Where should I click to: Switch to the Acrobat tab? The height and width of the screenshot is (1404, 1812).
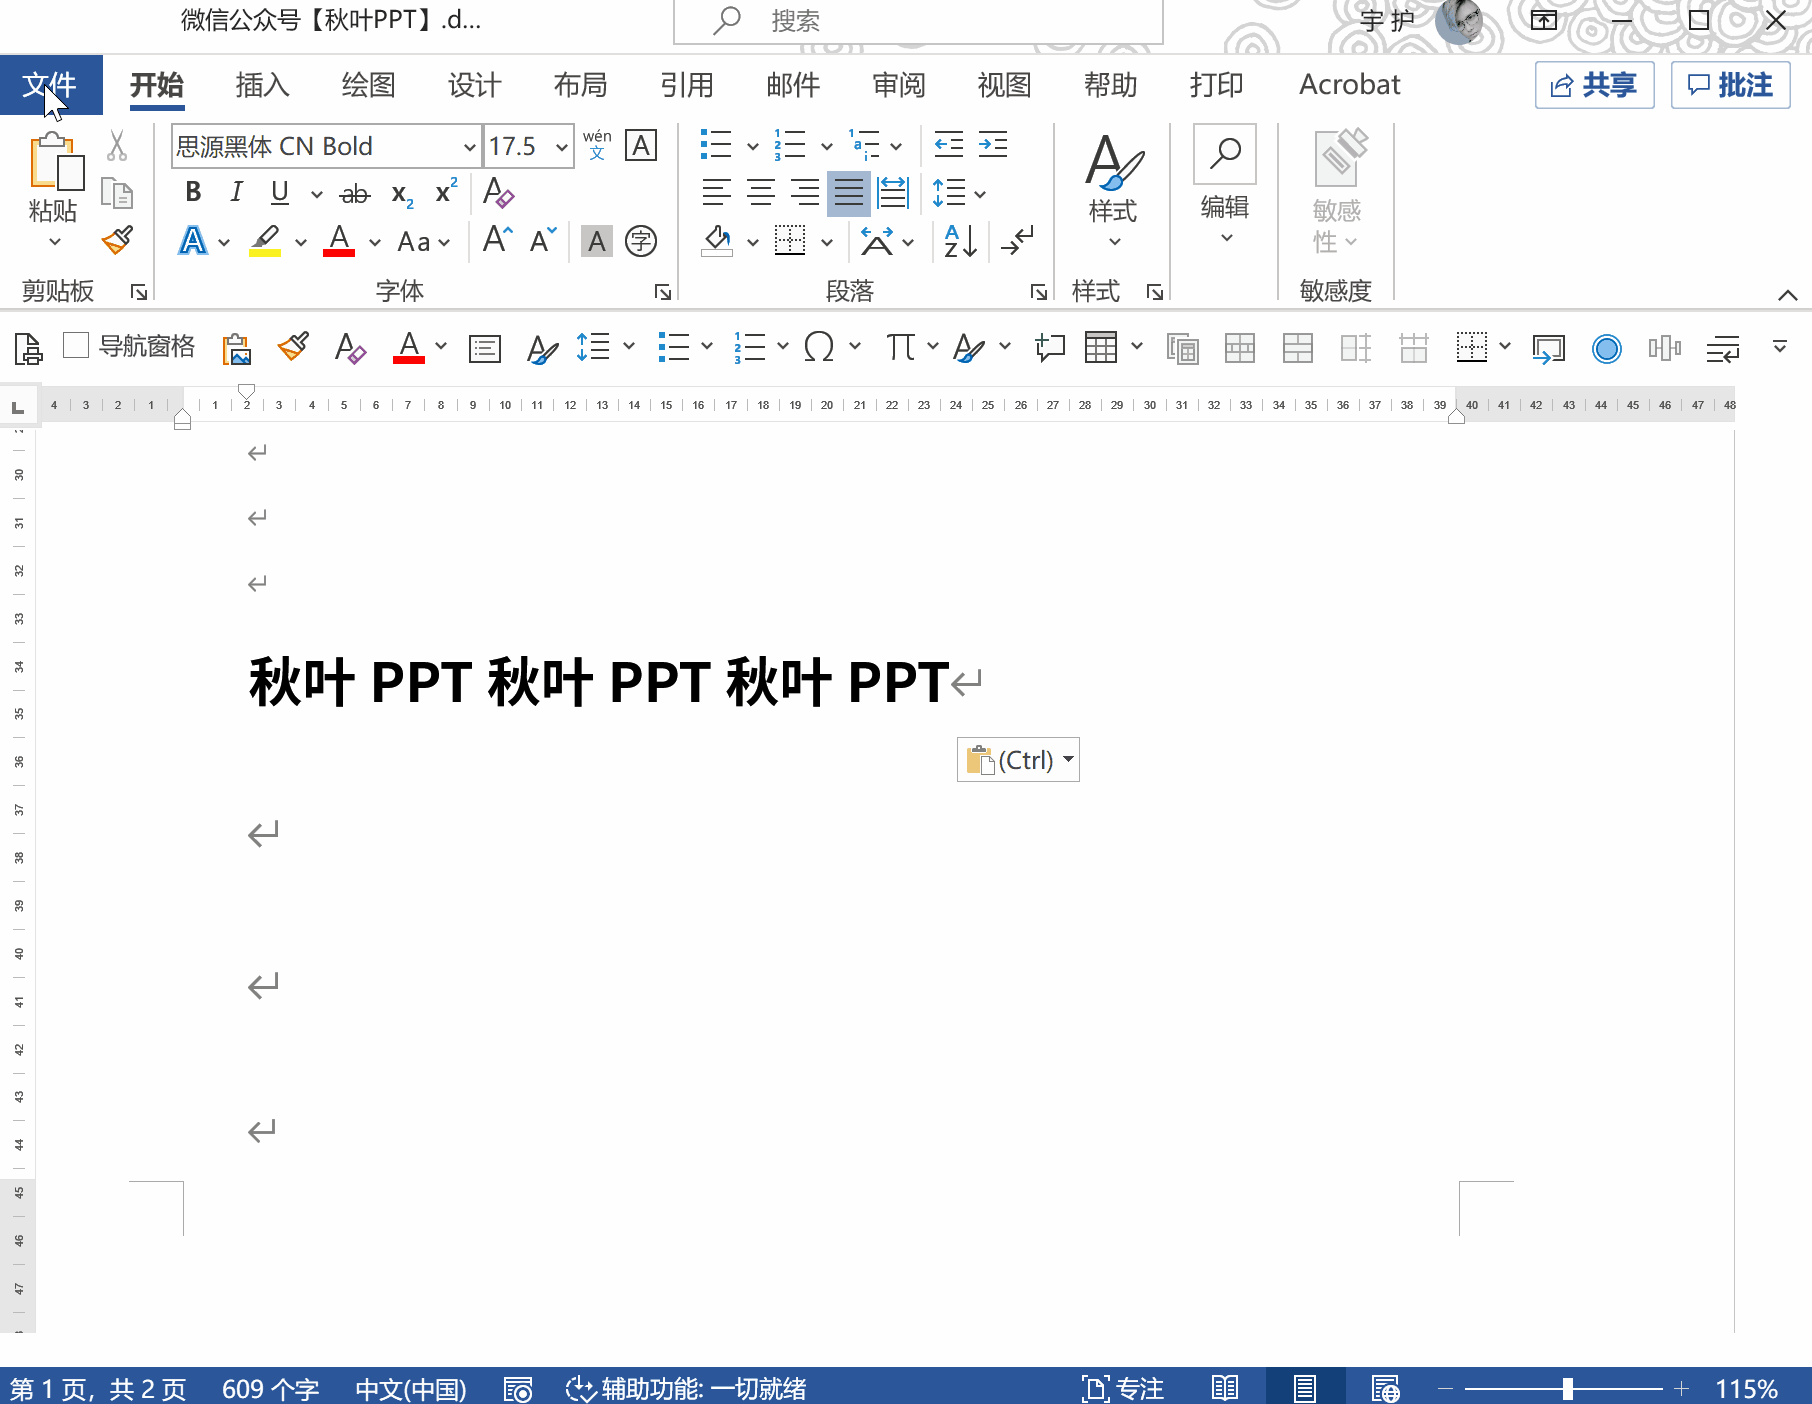pyautogui.click(x=1349, y=85)
